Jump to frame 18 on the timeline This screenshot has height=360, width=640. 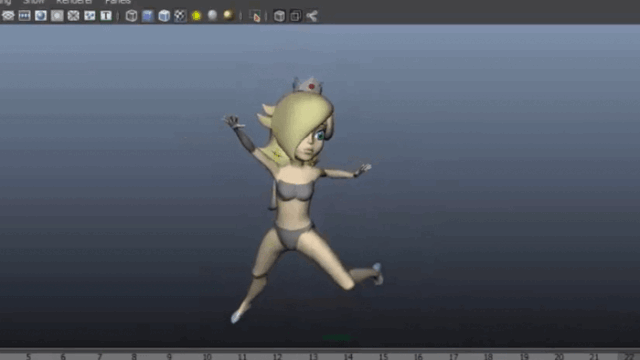(x=489, y=356)
